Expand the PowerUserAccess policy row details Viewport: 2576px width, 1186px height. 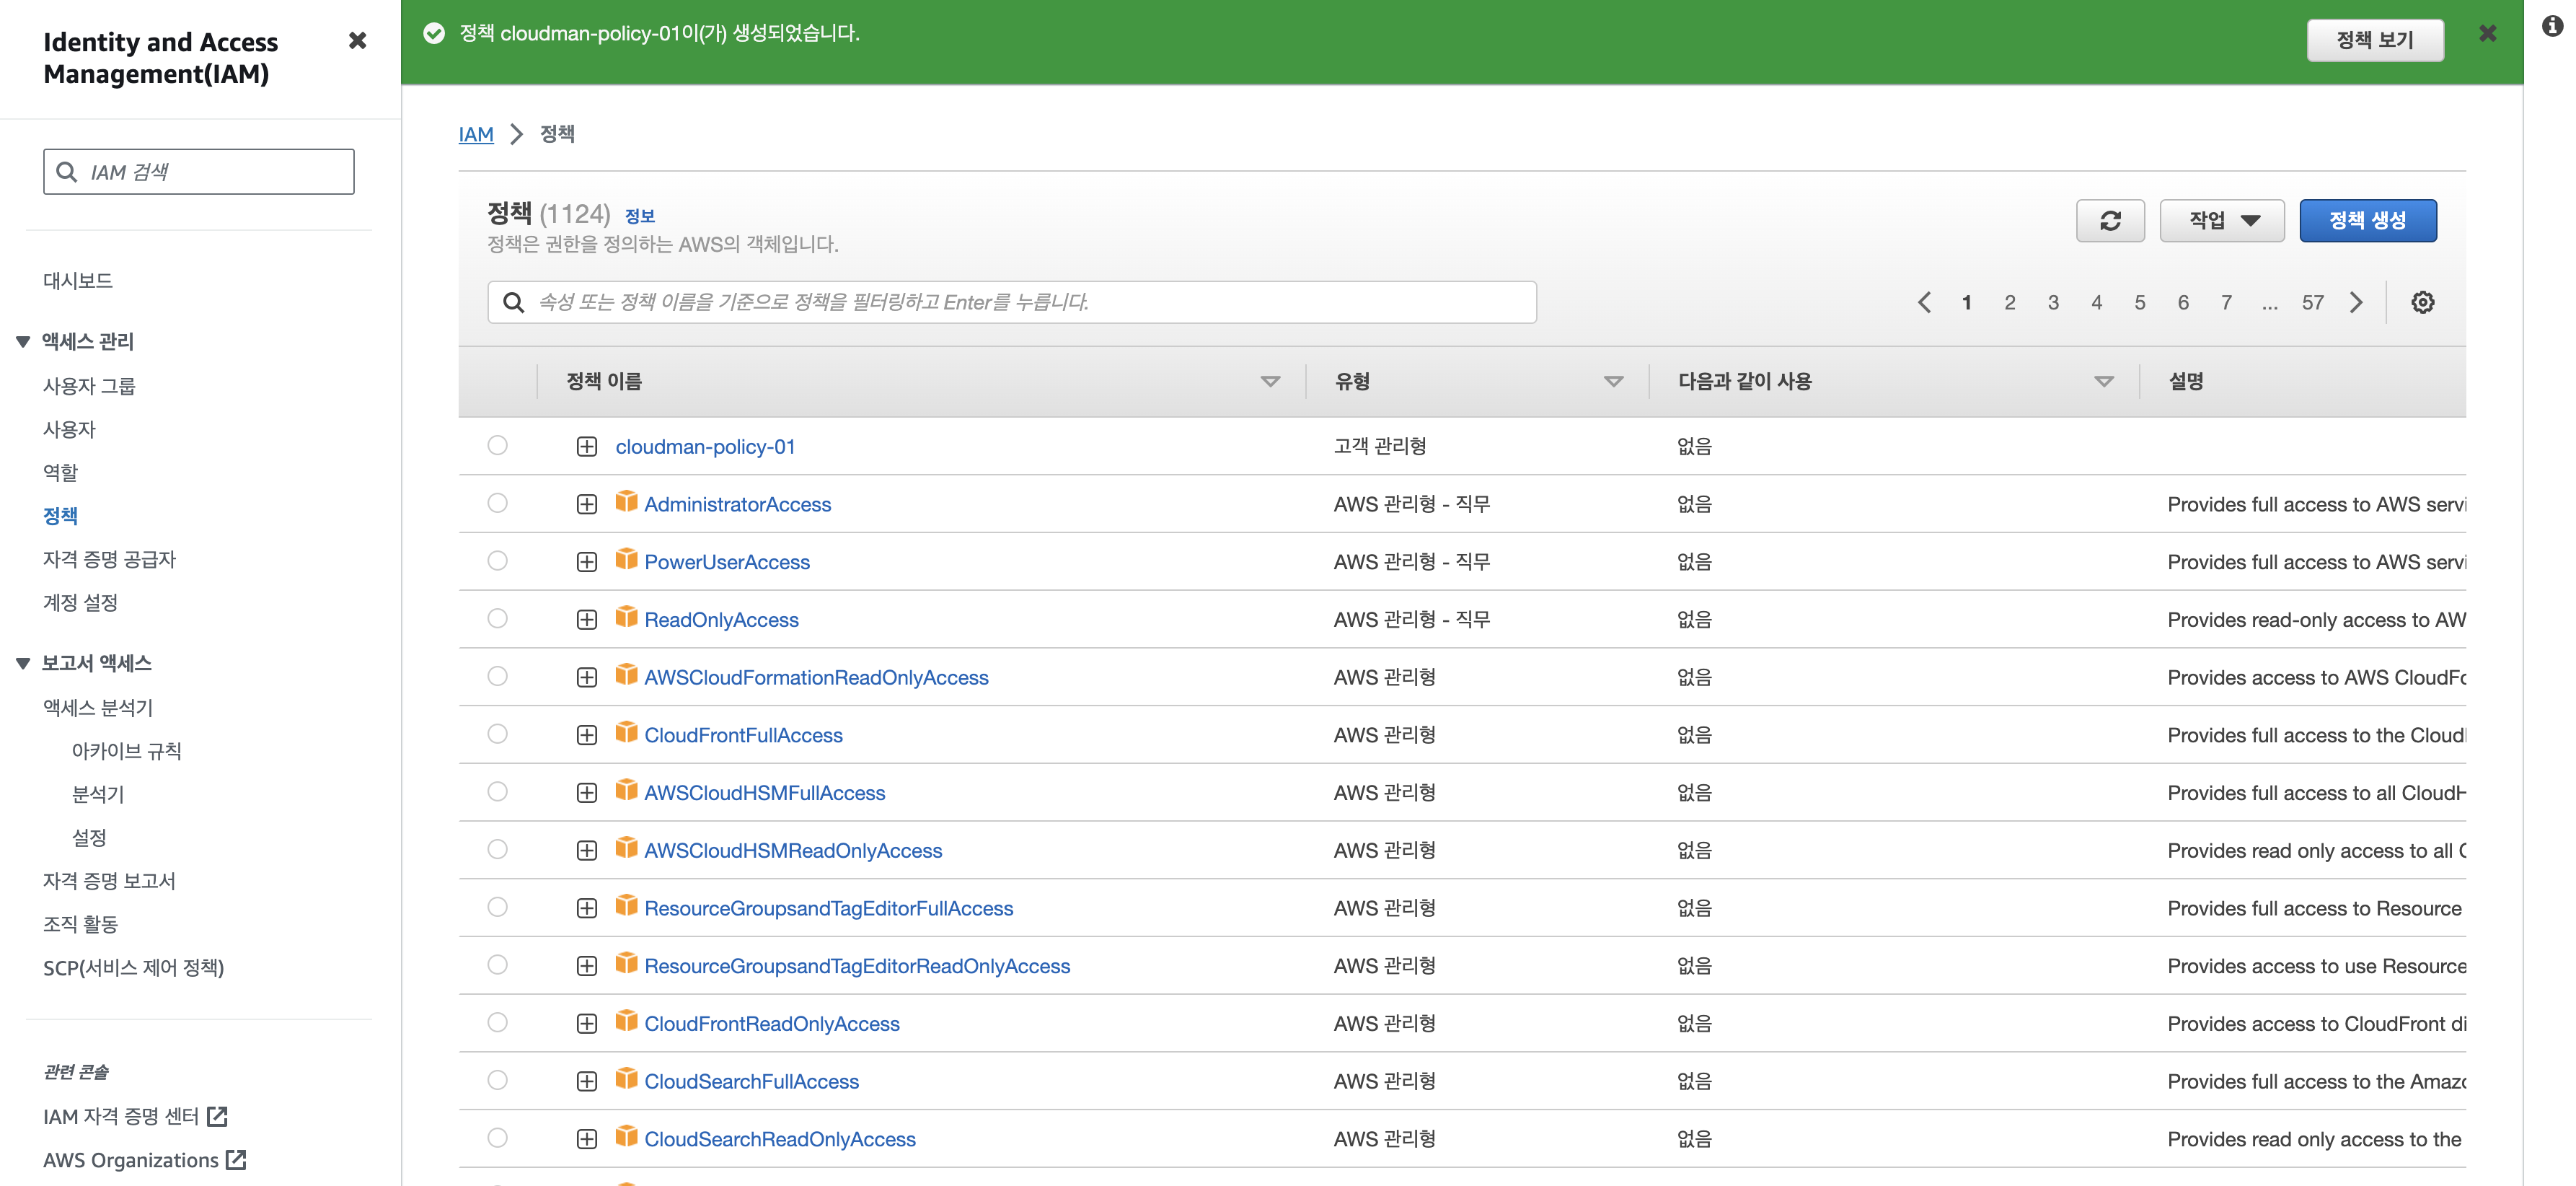pos(587,562)
